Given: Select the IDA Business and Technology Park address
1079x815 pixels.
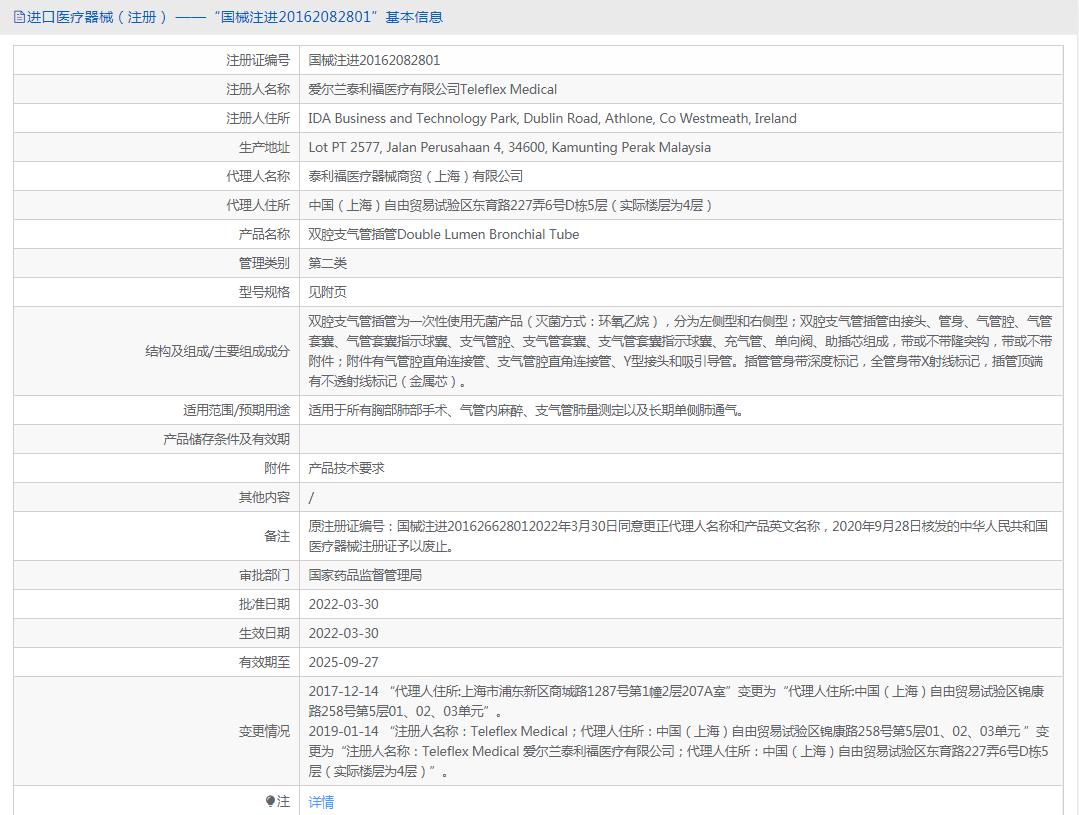Looking at the screenshot, I should 553,118.
